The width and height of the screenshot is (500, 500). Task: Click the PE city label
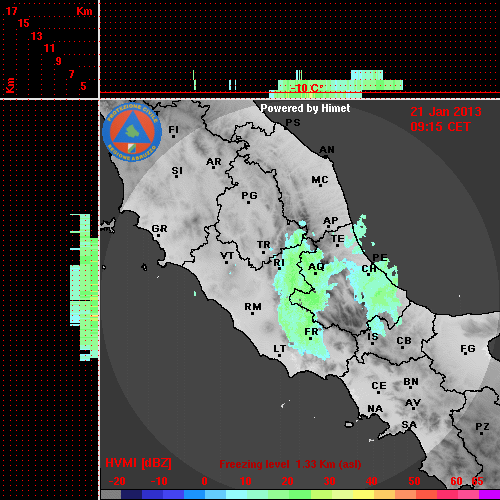(x=380, y=257)
